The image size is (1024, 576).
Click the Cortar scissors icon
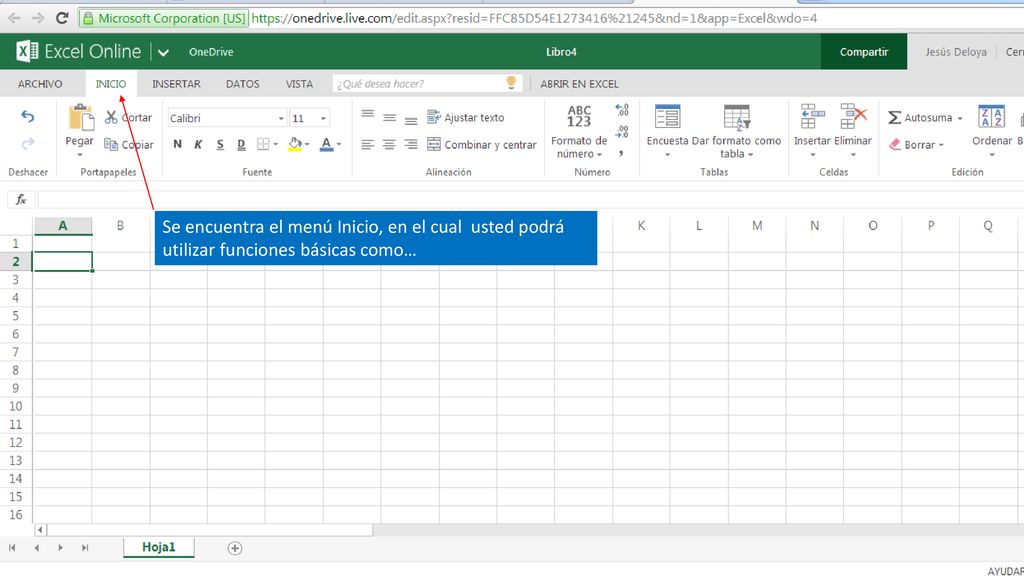[111, 118]
